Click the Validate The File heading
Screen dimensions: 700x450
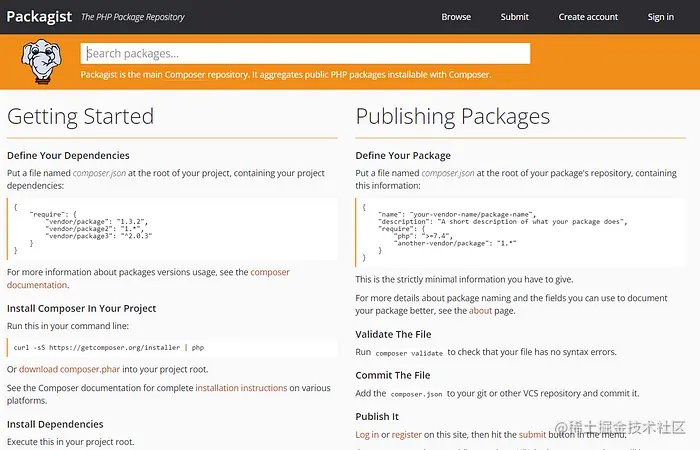(x=393, y=334)
